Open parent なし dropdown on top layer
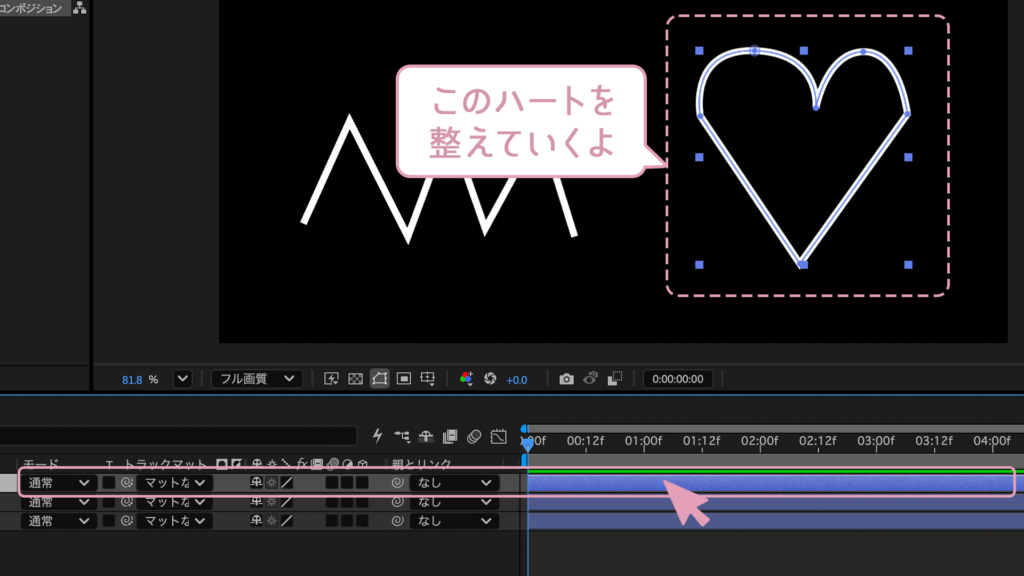Viewport: 1024px width, 576px height. 455,483
